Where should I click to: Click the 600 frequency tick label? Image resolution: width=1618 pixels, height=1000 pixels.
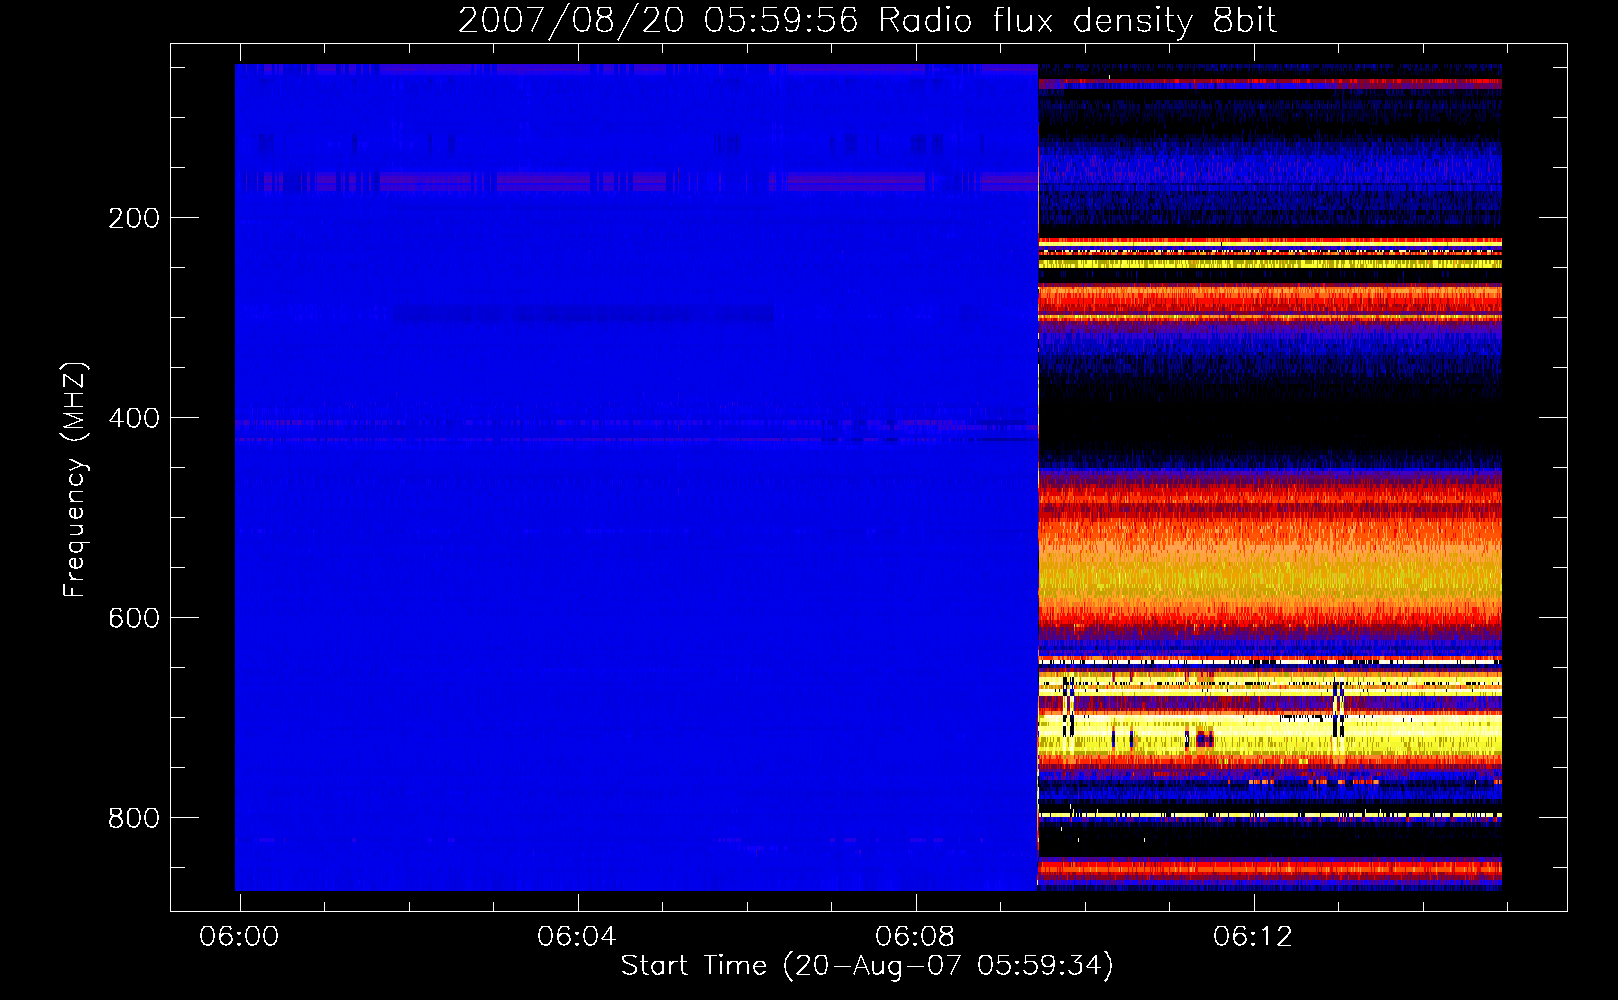(x=134, y=618)
